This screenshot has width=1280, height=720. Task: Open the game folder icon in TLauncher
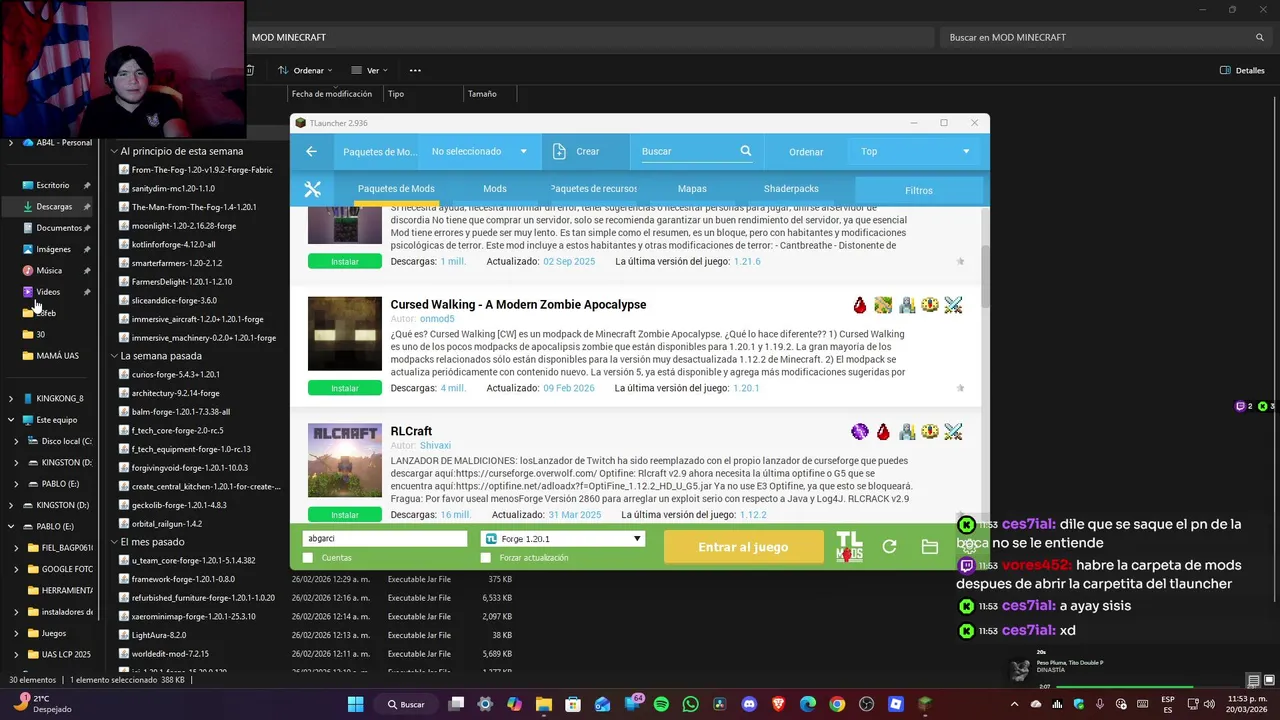click(x=930, y=547)
